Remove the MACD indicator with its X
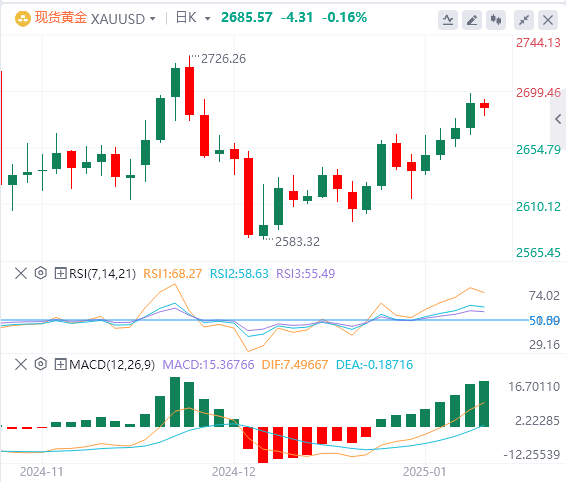Viewport: 566px width, 482px height. 21,364
